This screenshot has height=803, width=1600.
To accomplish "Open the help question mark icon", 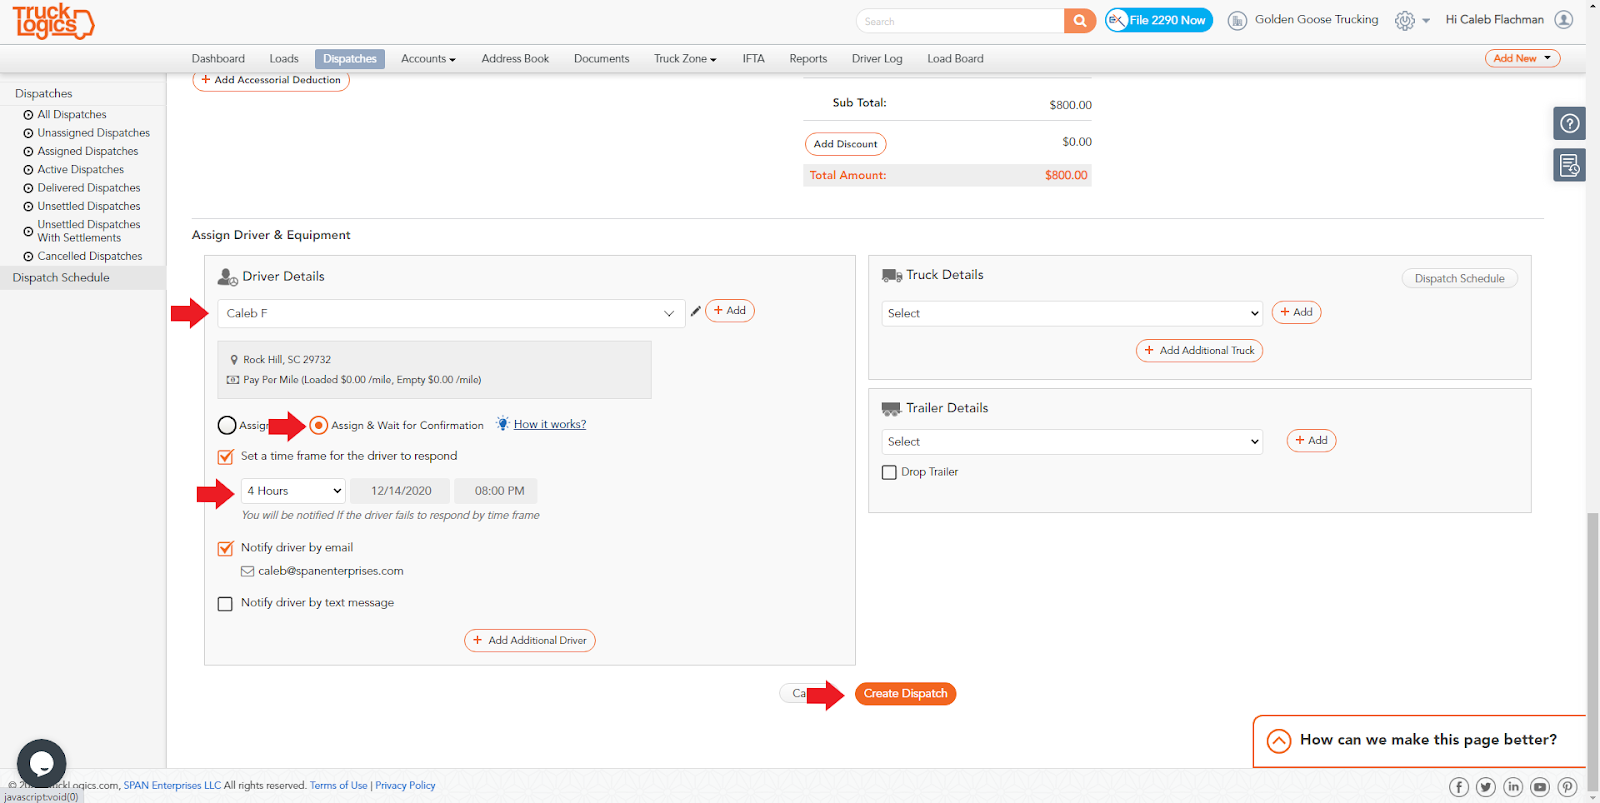I will [1570, 123].
